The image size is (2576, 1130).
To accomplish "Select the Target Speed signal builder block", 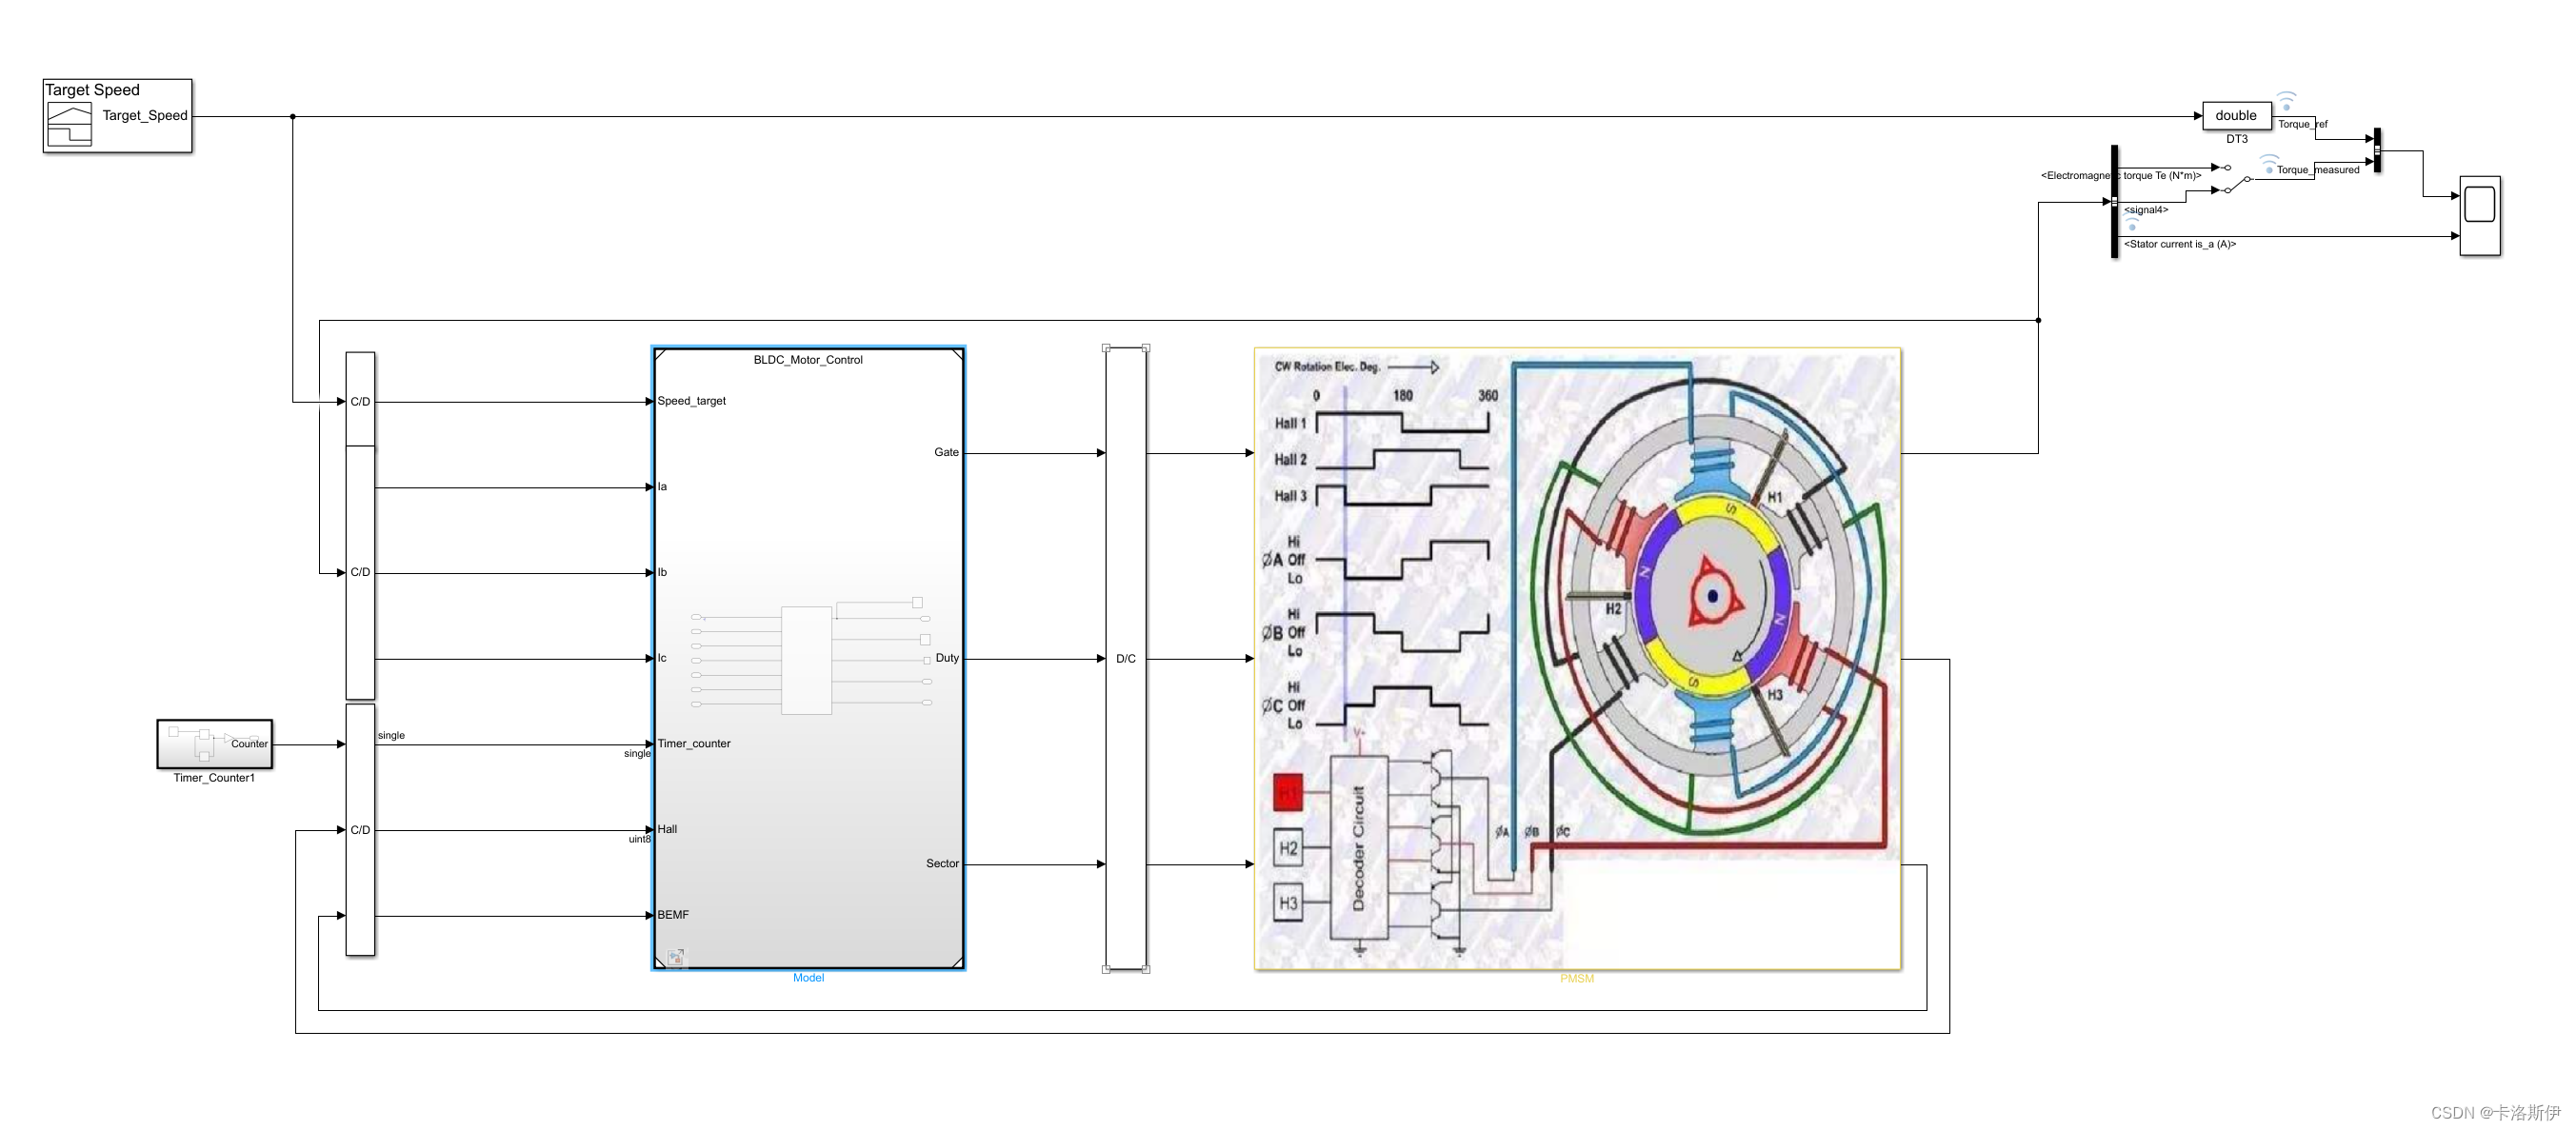I will [117, 116].
